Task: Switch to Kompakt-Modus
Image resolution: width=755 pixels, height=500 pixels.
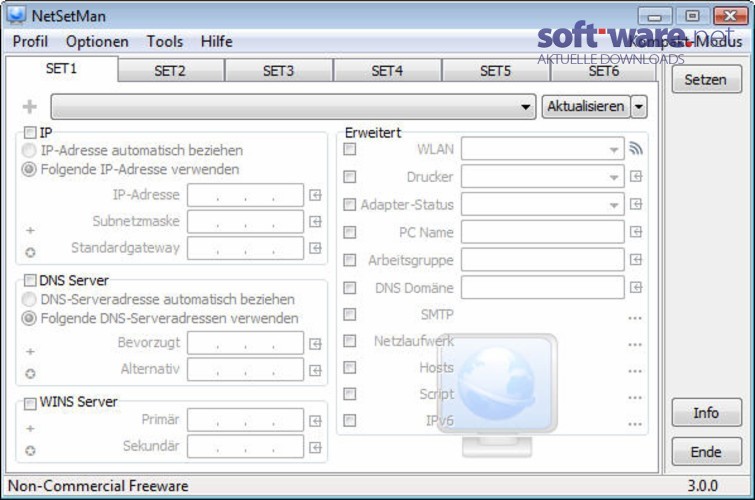Action: [x=687, y=41]
